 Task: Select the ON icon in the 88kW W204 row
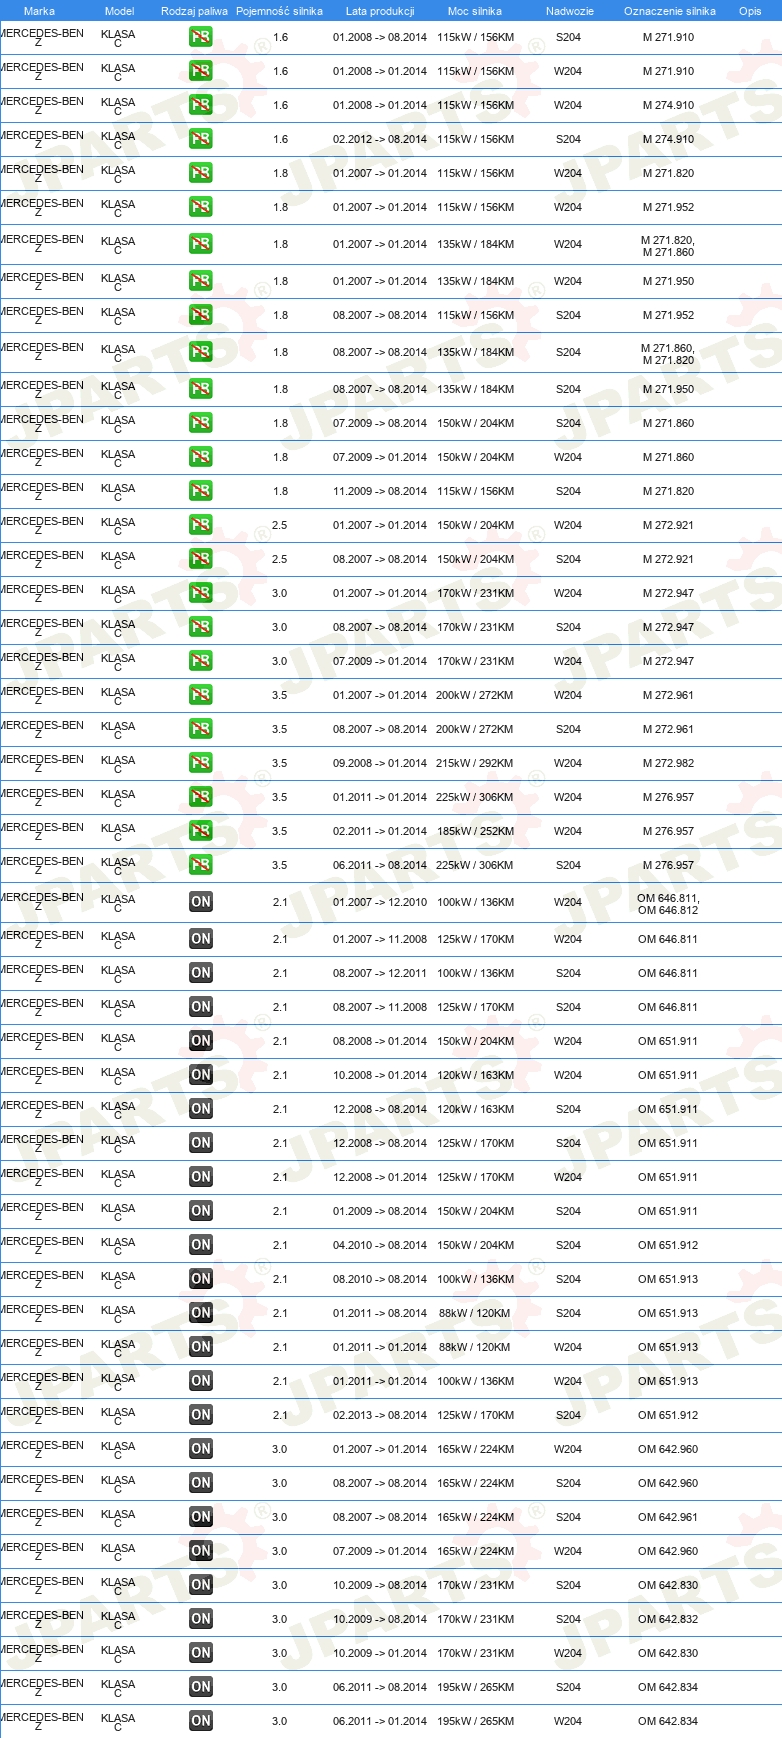tap(201, 1347)
